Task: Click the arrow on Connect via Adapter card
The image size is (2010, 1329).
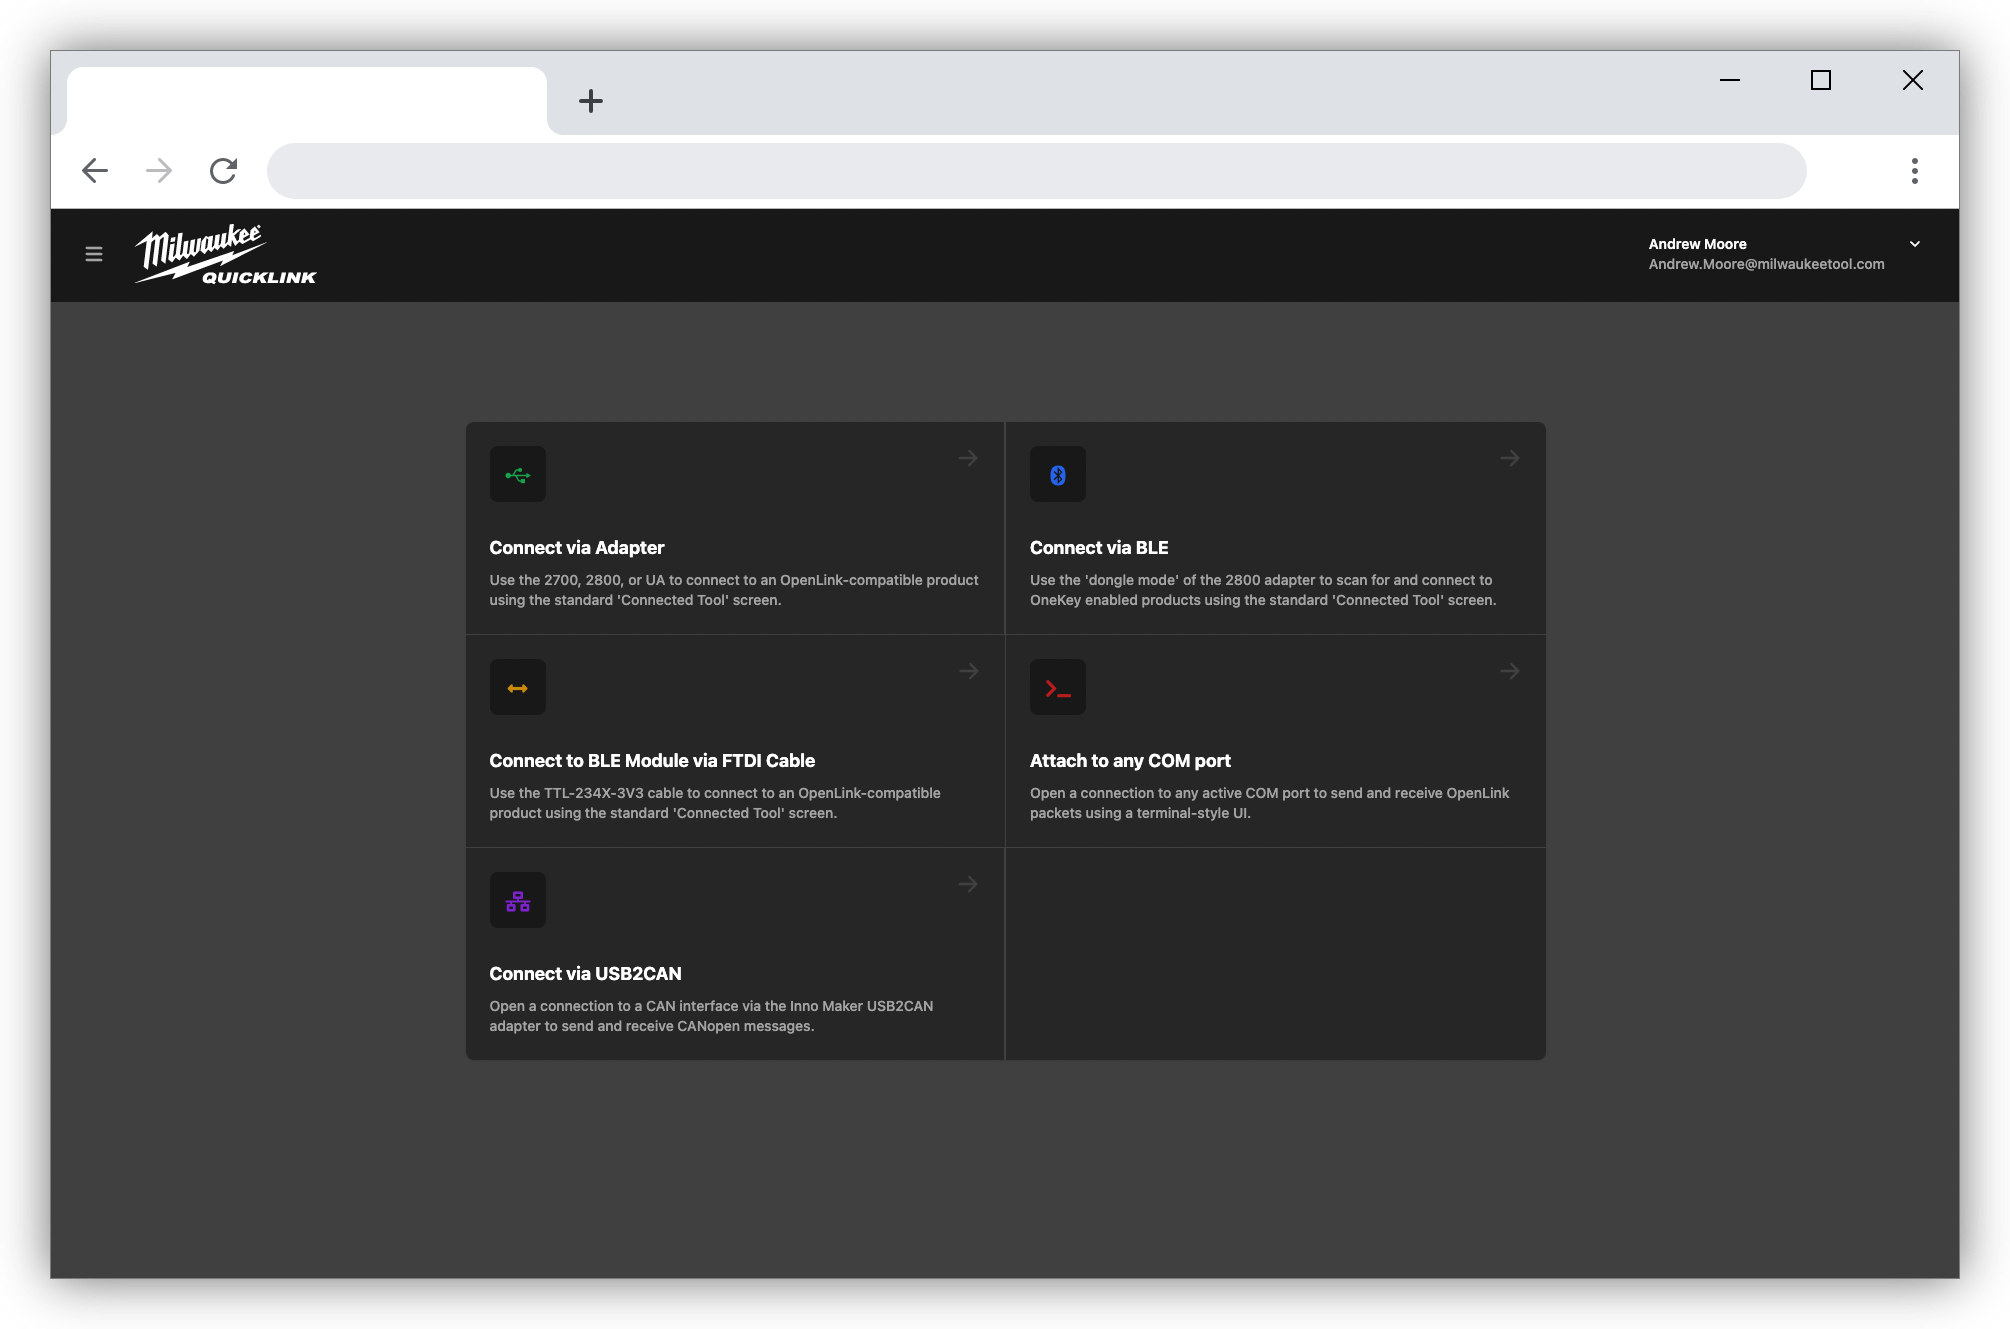Action: tap(968, 458)
